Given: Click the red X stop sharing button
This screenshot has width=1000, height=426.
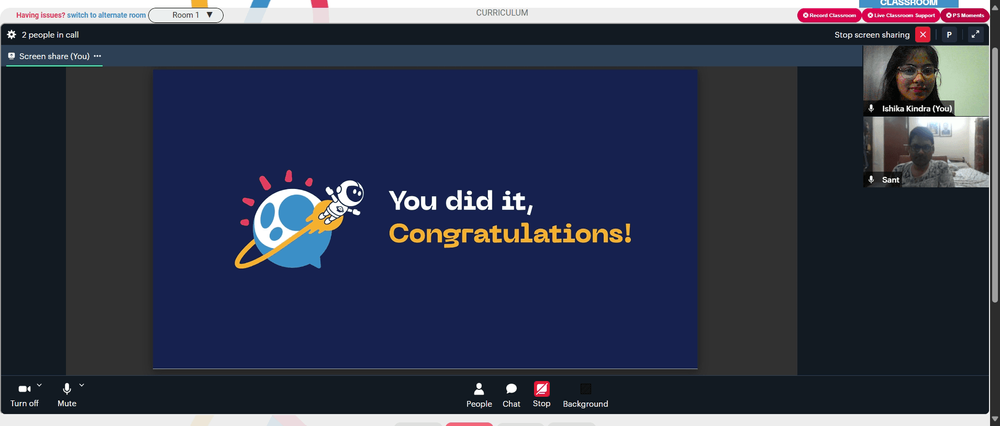Looking at the screenshot, I should pos(922,34).
